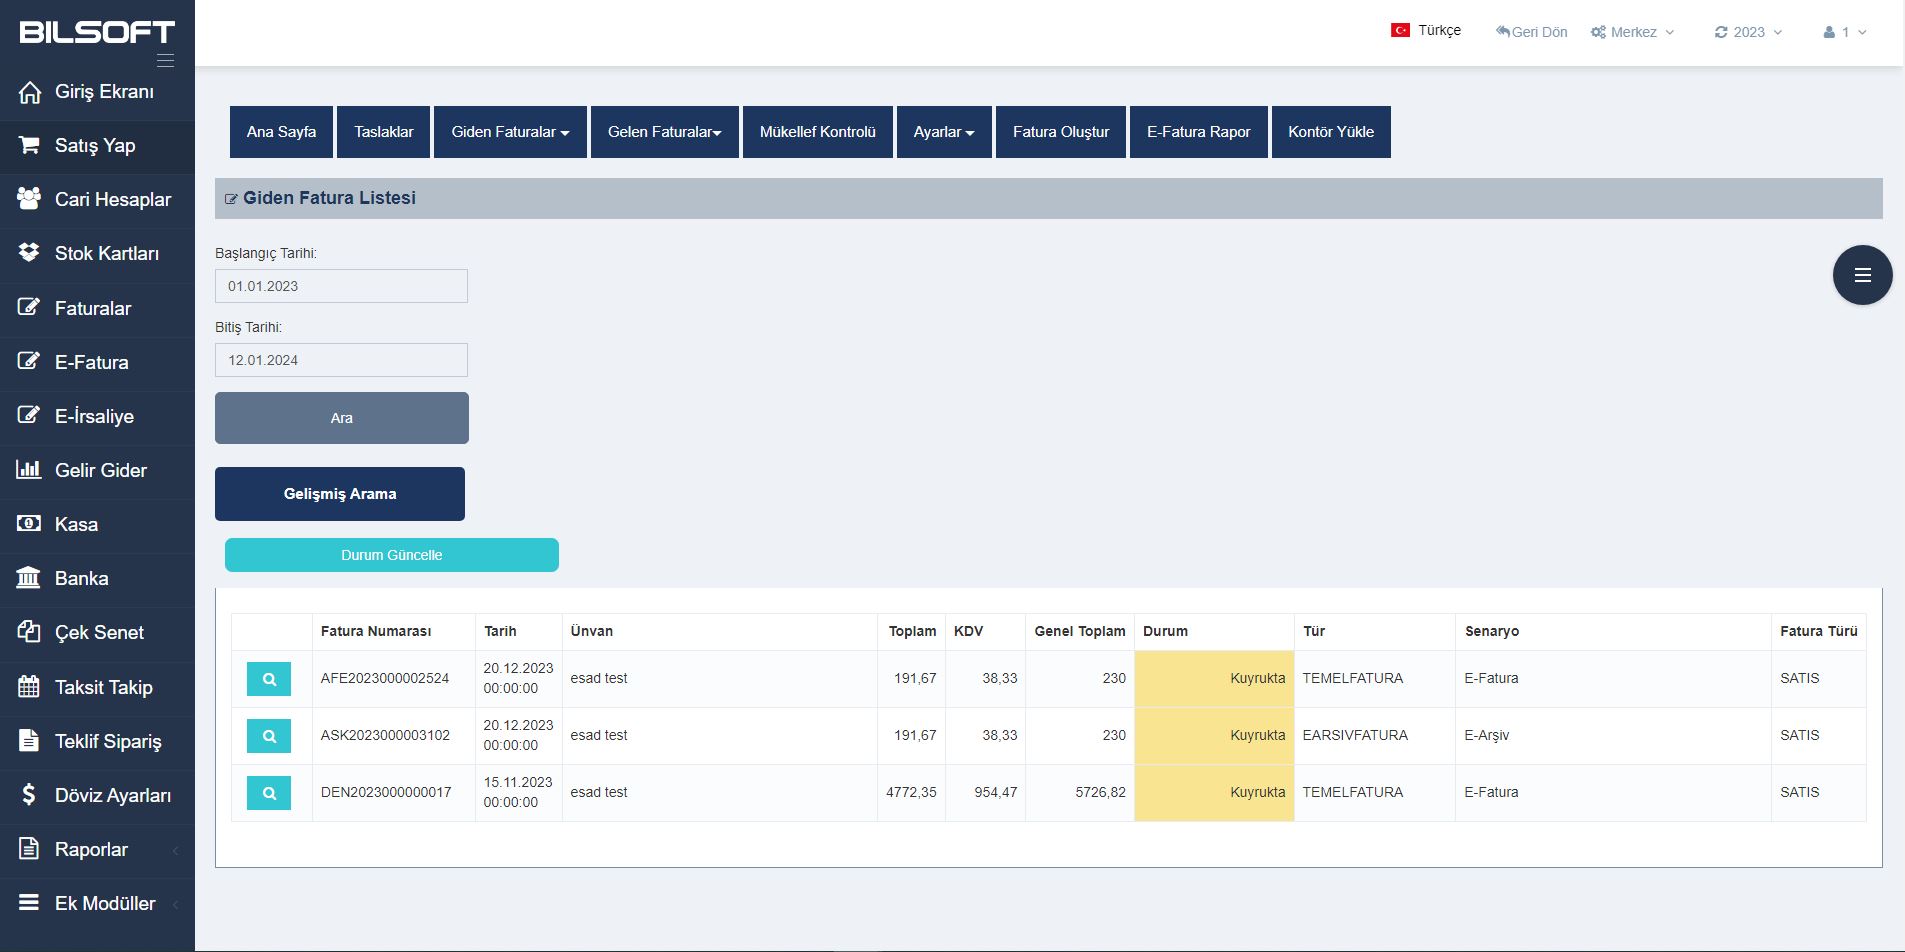The width and height of the screenshot is (1905, 952).
Task: Click the Turkish flag language icon
Action: 1400,31
